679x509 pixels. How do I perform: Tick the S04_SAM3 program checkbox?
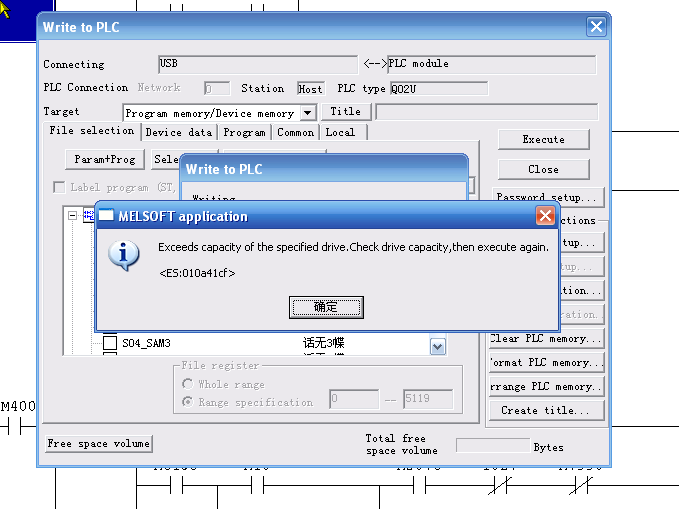110,344
